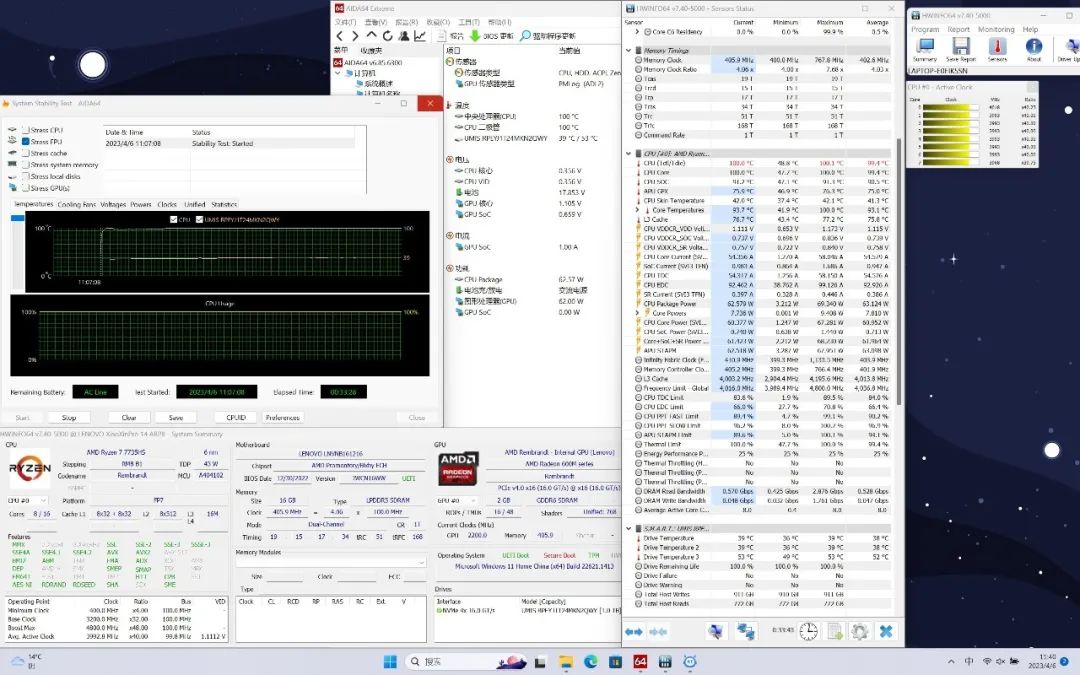
Task: Click the blue expand arrows in HWiNFO sensor bar
Action: (634, 632)
